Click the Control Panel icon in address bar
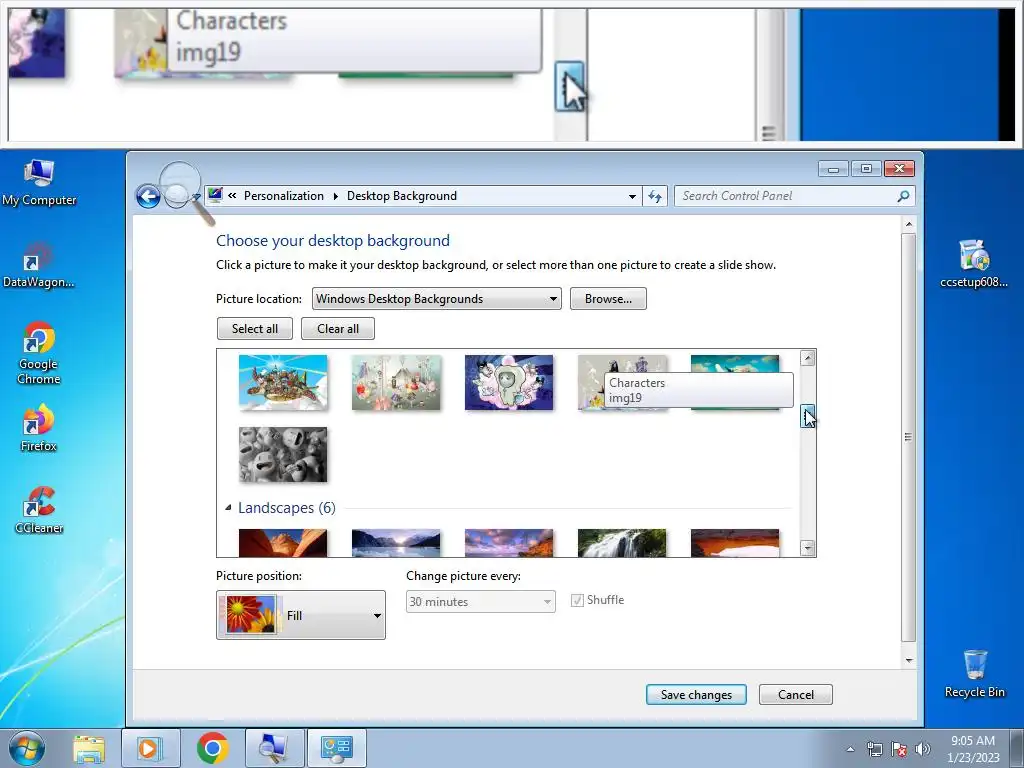Image resolution: width=1024 pixels, height=768 pixels. click(x=215, y=195)
